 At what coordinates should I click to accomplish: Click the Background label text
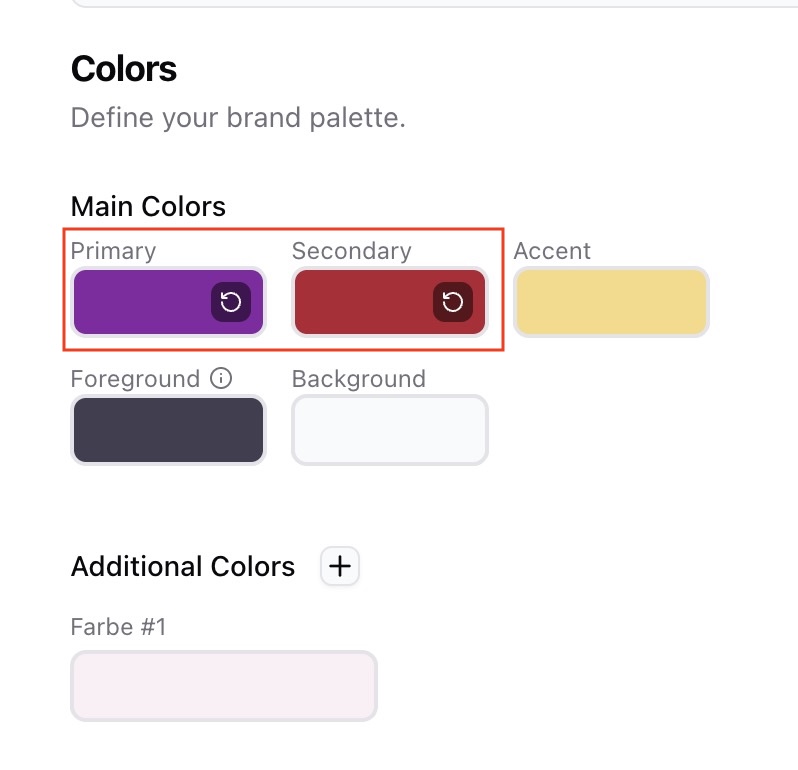tap(358, 379)
